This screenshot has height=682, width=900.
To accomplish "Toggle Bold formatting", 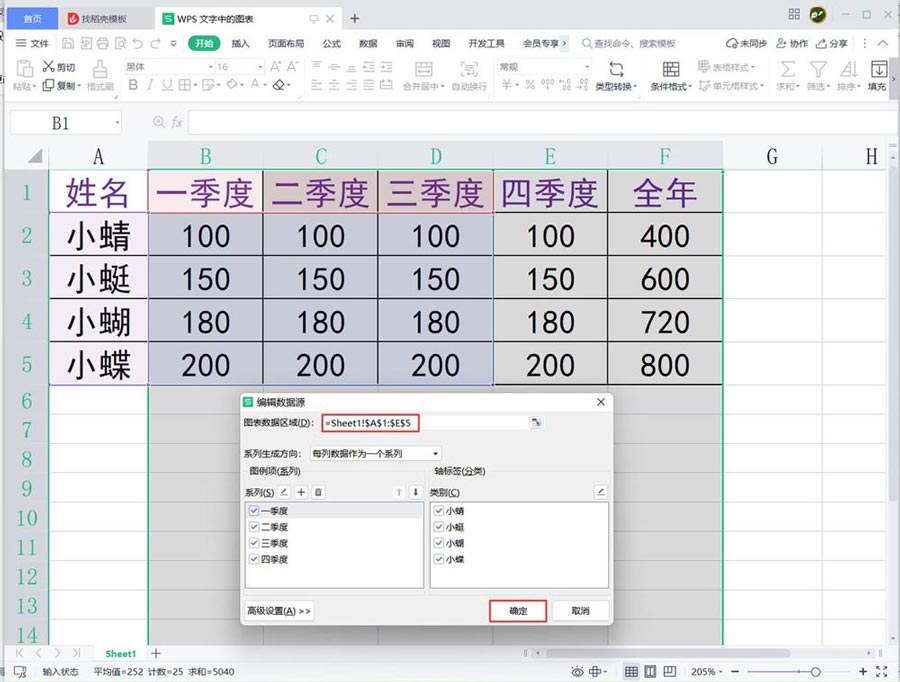I will click(x=133, y=85).
